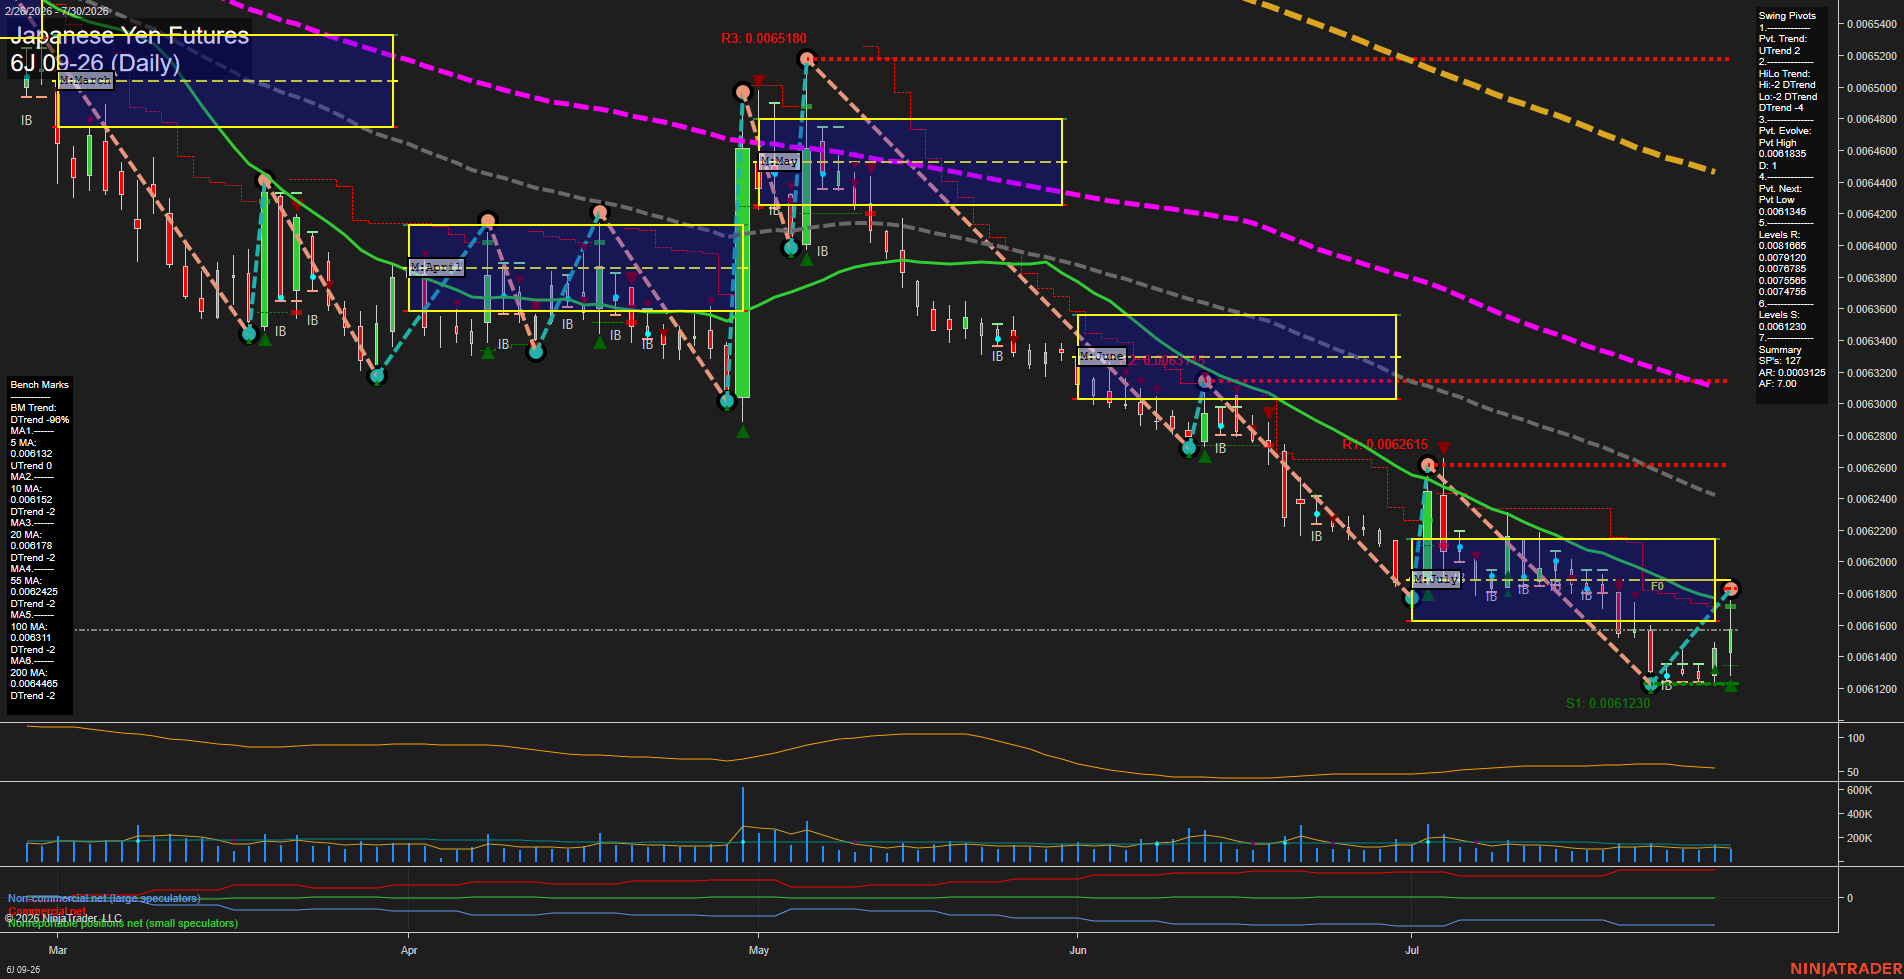Viewport: 1904px width, 979px height.
Task: Click the Nonreportable positions net legend entry
Action: (123, 923)
